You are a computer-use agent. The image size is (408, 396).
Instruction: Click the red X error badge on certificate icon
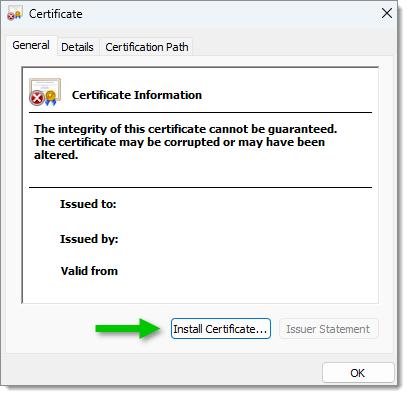coord(37,98)
